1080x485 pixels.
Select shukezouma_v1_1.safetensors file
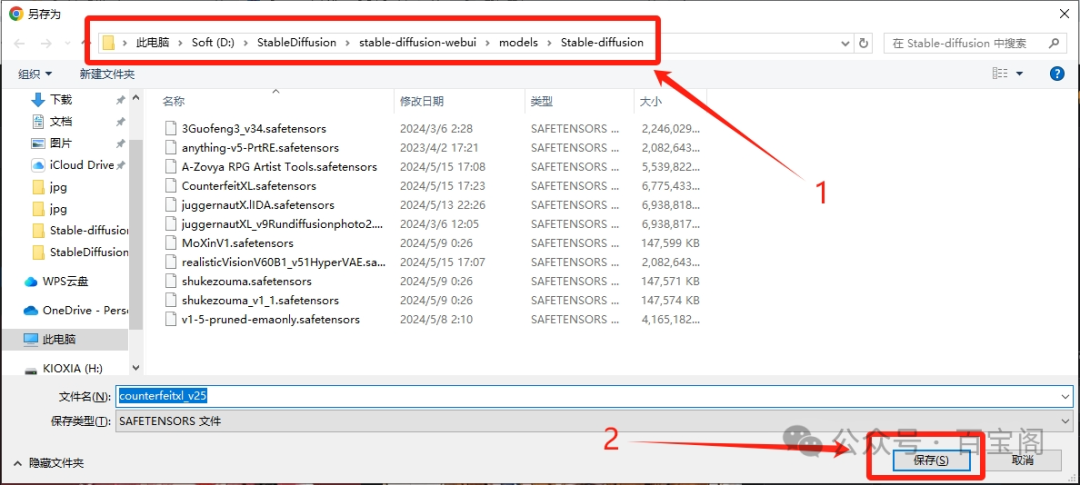coord(260,300)
